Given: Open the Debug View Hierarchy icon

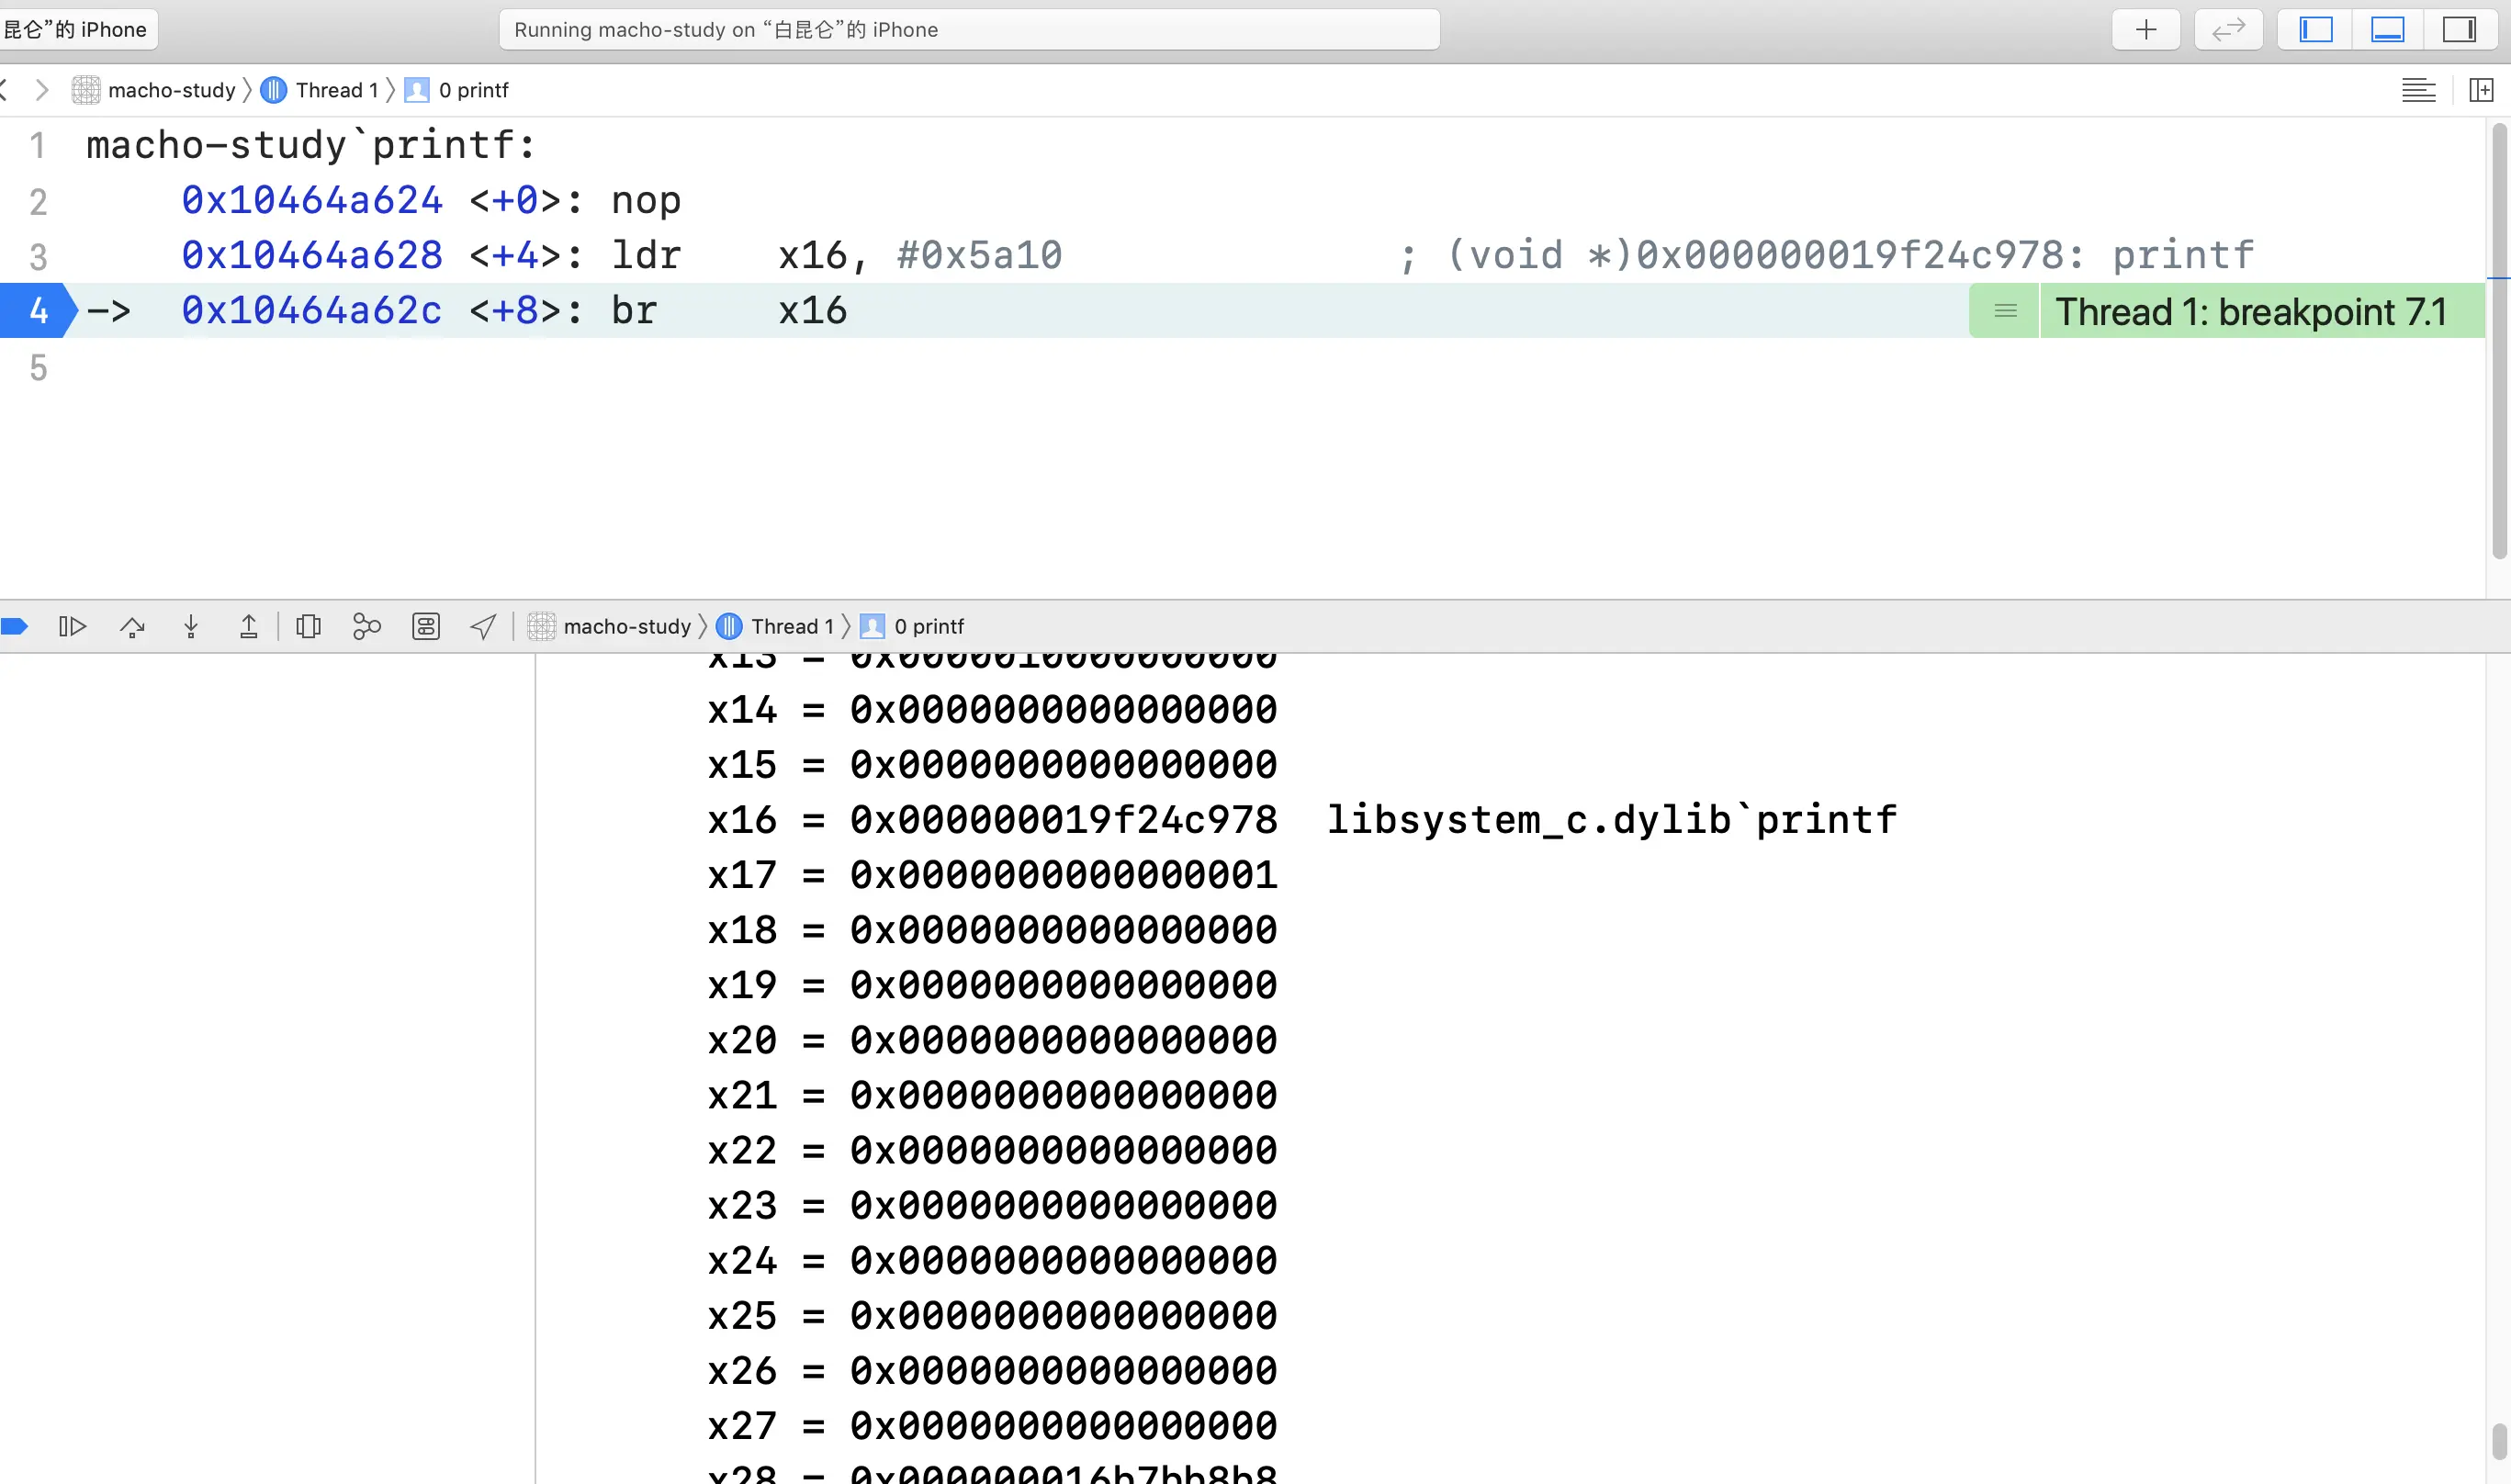Looking at the screenshot, I should 308,626.
